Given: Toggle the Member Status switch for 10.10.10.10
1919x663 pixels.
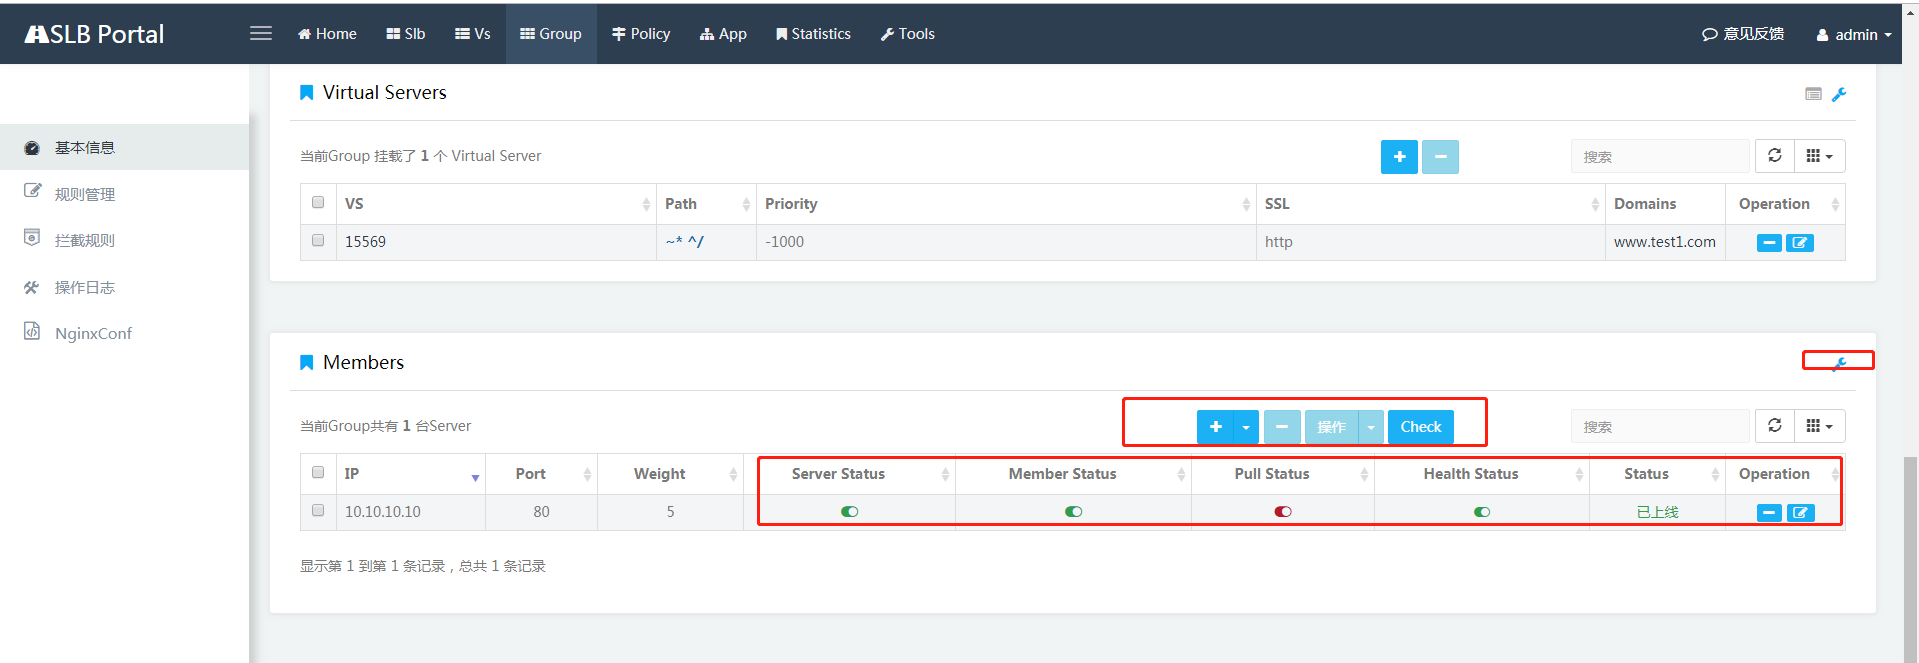Looking at the screenshot, I should point(1074,512).
